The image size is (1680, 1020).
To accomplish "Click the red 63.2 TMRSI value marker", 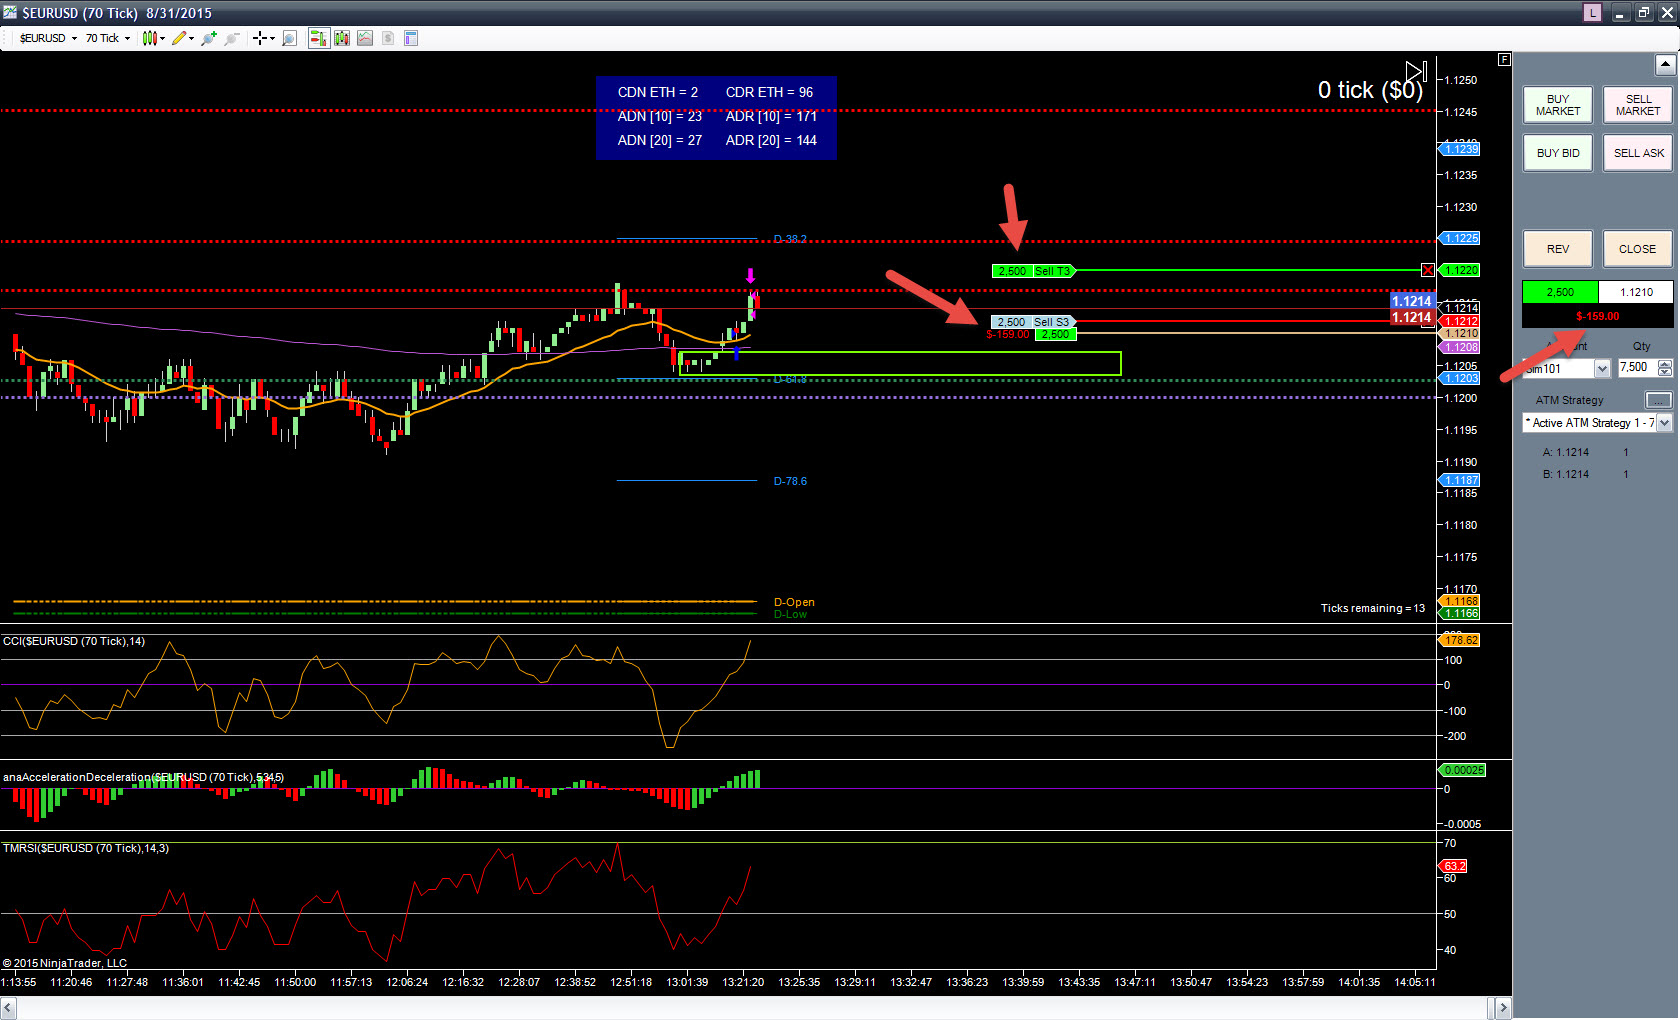I will pyautogui.click(x=1454, y=866).
